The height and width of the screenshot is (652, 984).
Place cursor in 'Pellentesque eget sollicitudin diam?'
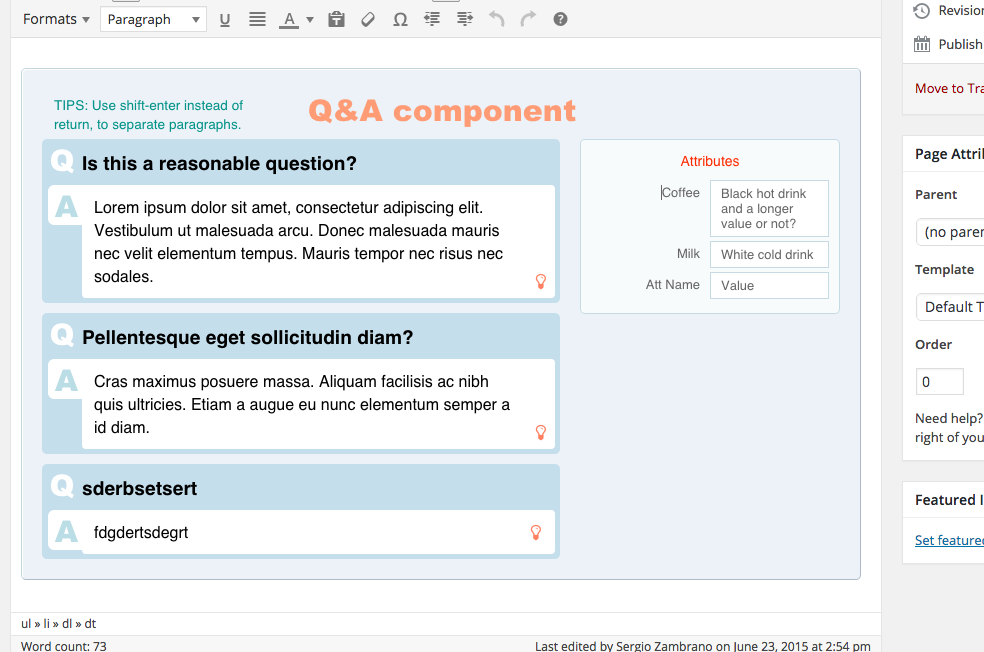tap(247, 337)
